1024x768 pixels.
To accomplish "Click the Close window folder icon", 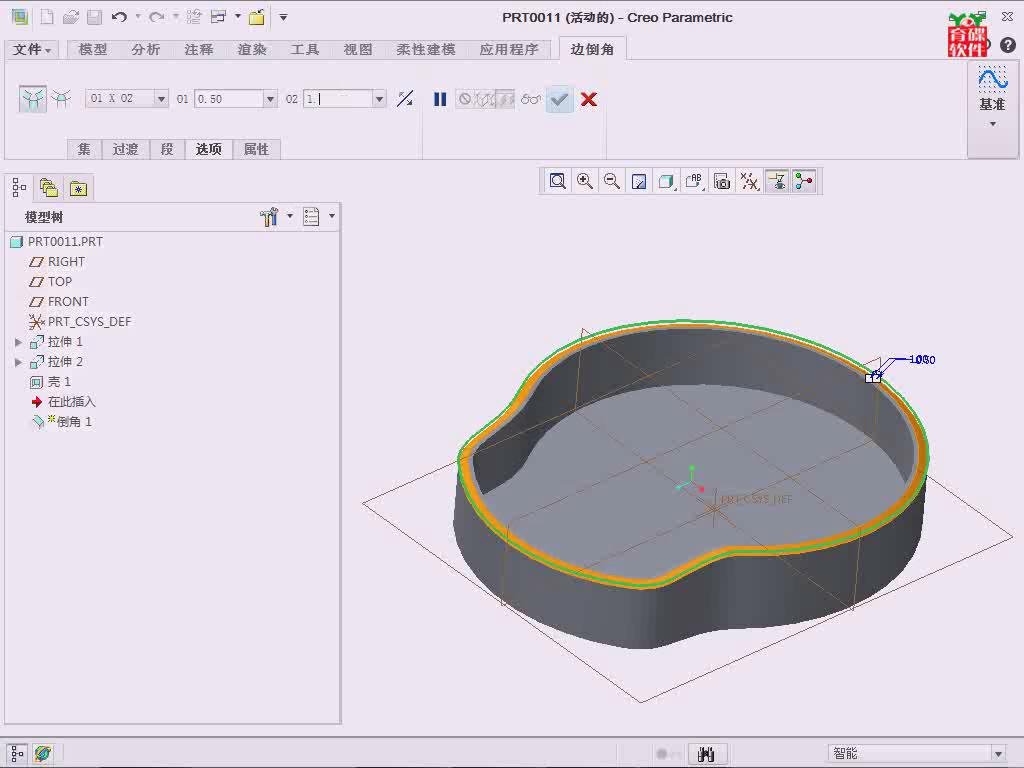I will coord(257,17).
